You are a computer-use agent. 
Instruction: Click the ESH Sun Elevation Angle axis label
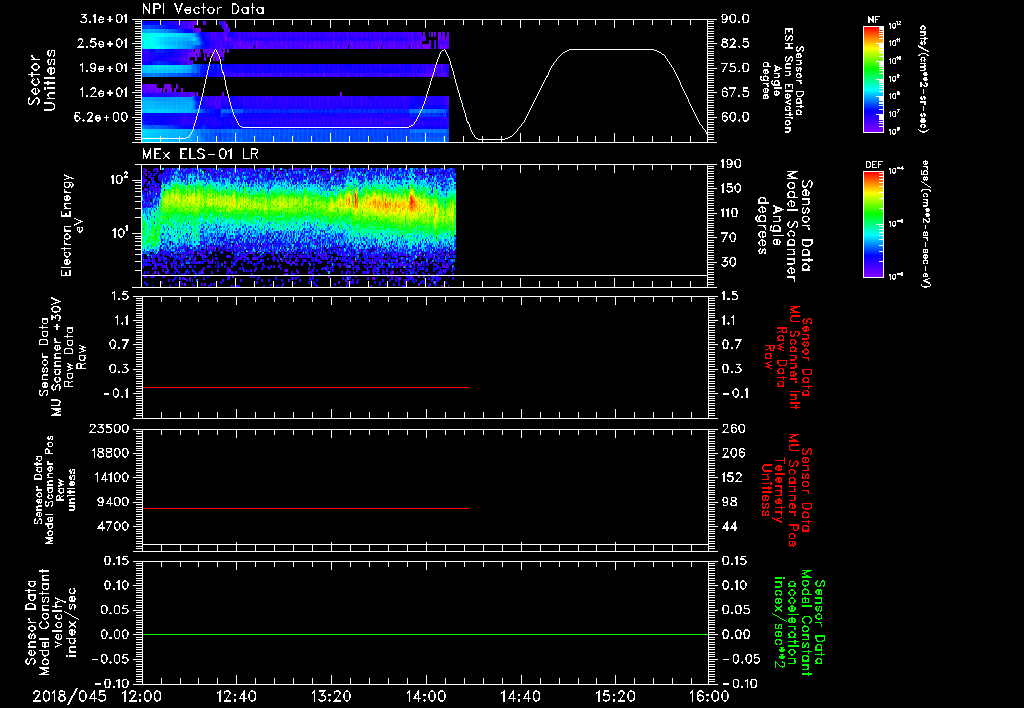[783, 80]
